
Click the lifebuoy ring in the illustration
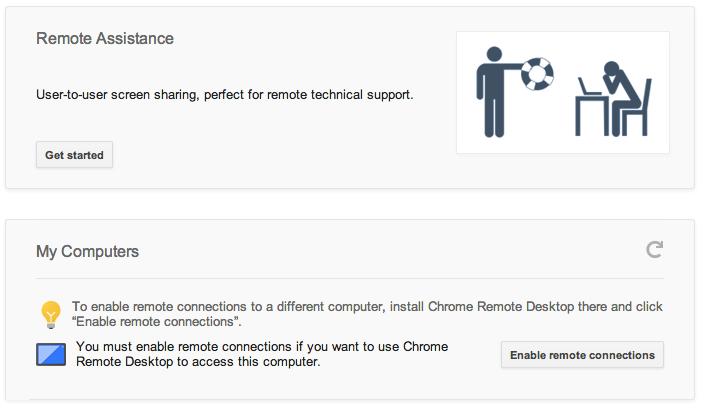[541, 70]
